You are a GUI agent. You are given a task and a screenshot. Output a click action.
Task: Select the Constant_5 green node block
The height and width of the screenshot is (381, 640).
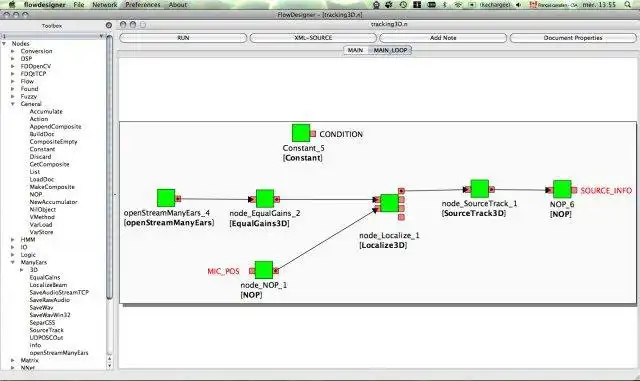point(301,133)
